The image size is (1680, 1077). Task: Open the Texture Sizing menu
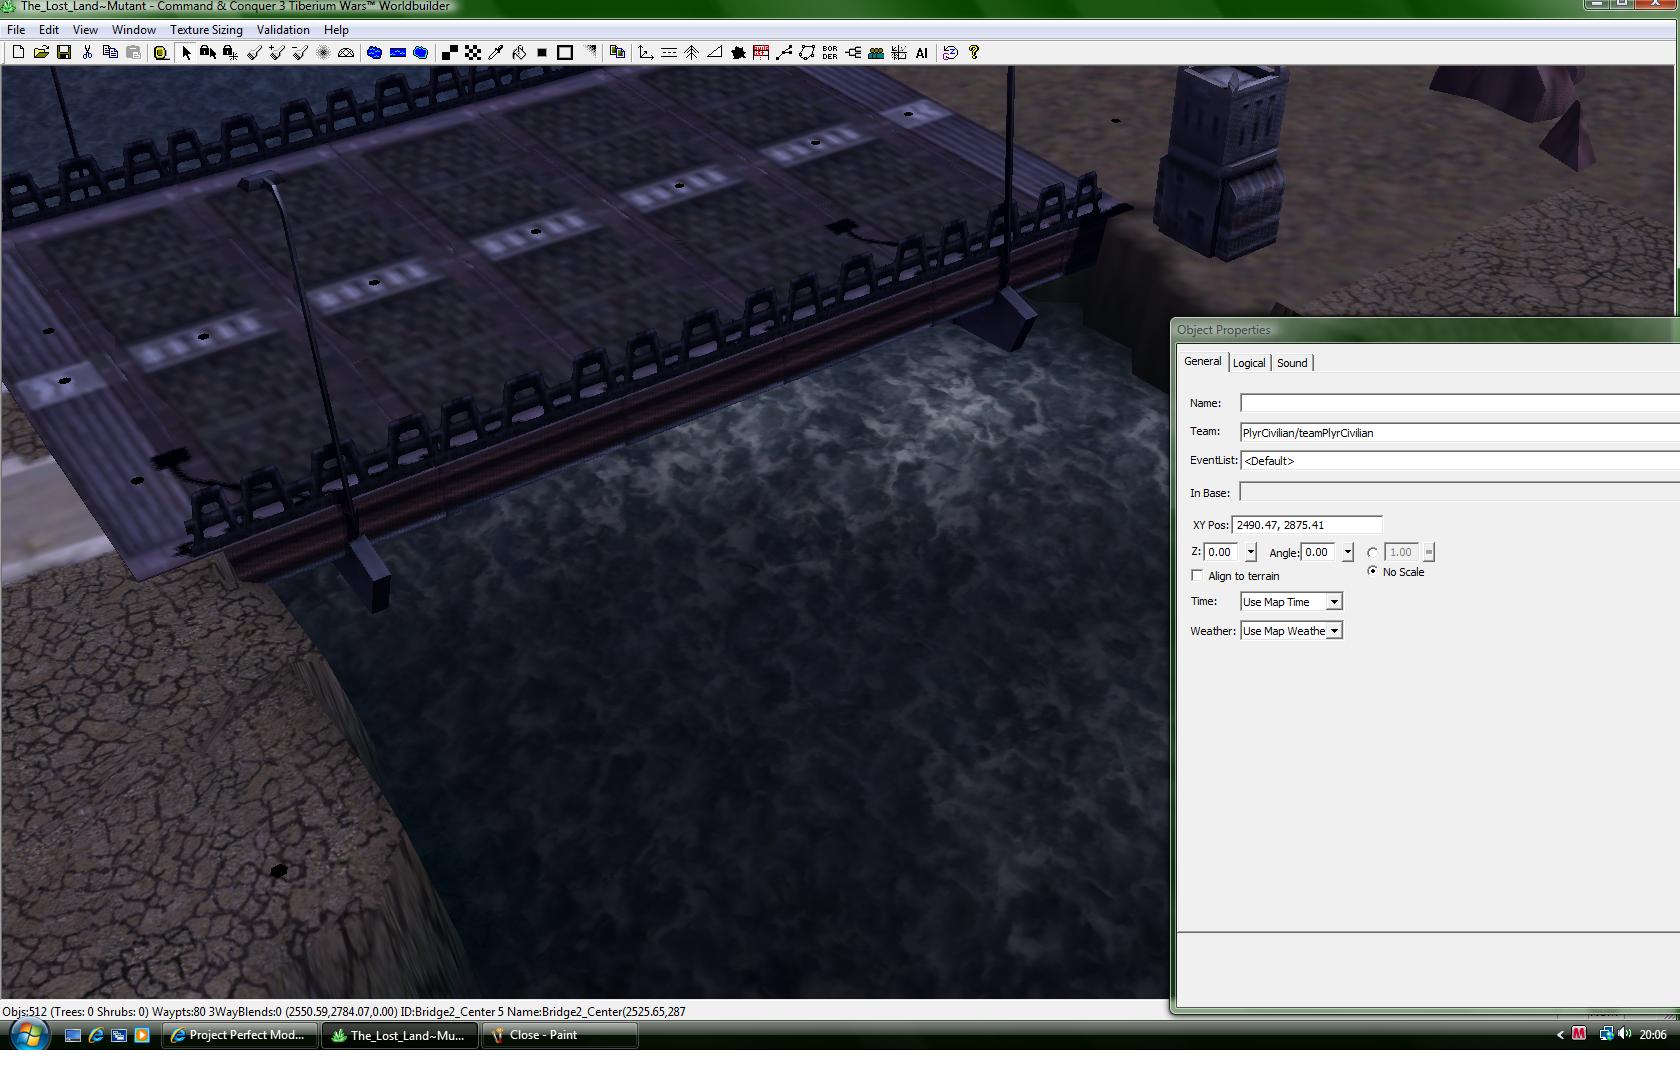206,29
